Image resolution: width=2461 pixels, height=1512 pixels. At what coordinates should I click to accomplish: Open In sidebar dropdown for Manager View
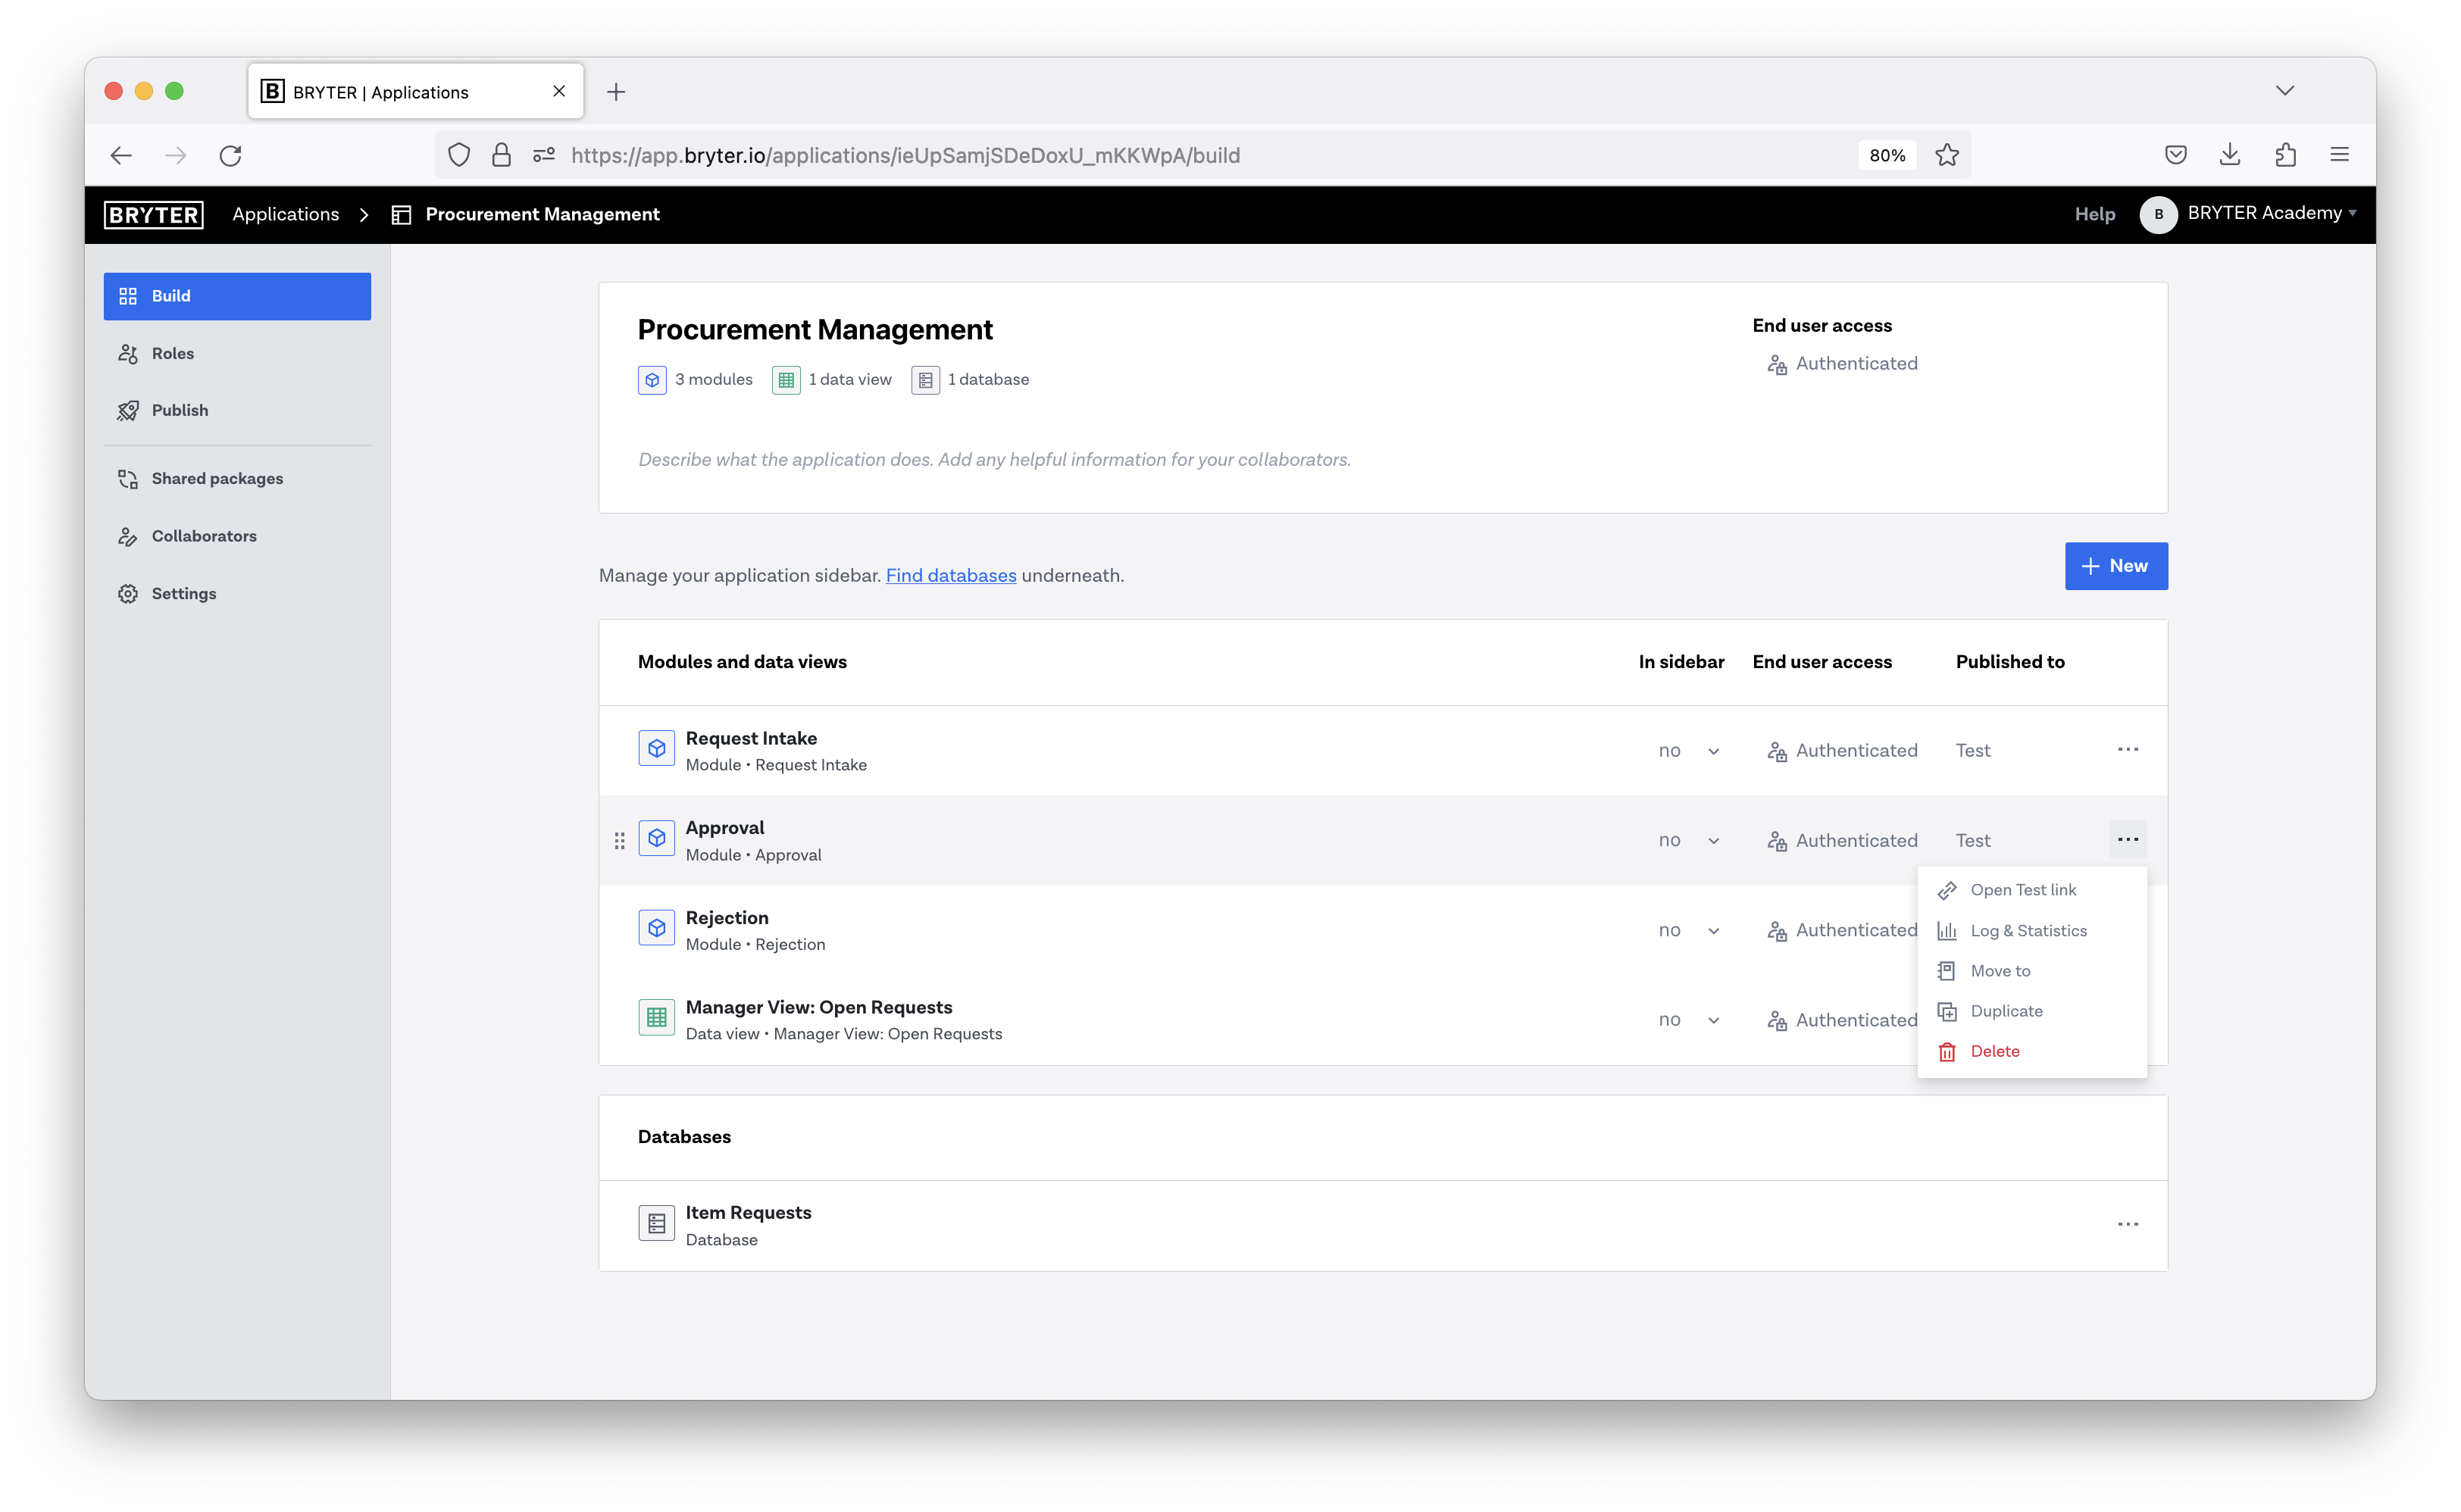click(1689, 1020)
